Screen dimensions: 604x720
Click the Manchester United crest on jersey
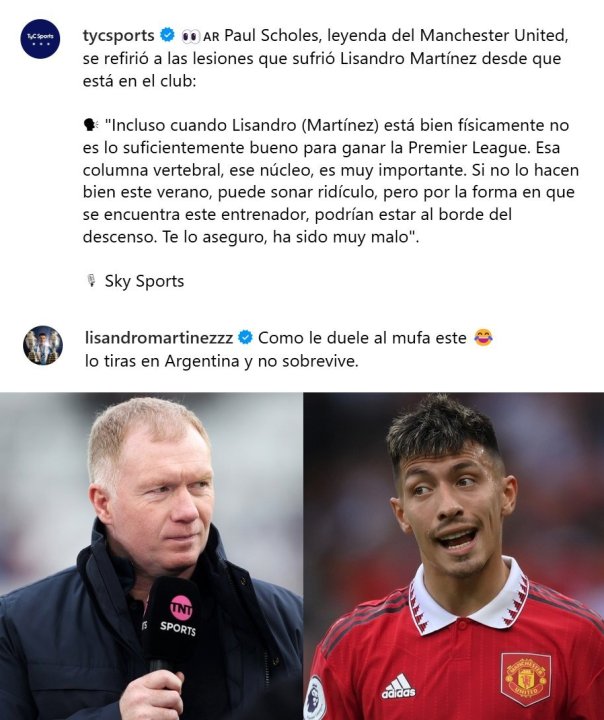[526, 679]
